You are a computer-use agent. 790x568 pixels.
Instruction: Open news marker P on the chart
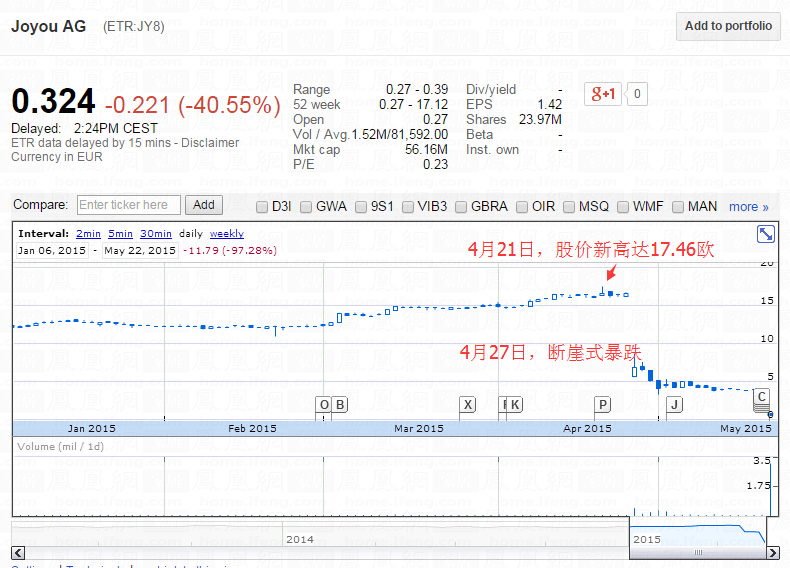point(603,405)
